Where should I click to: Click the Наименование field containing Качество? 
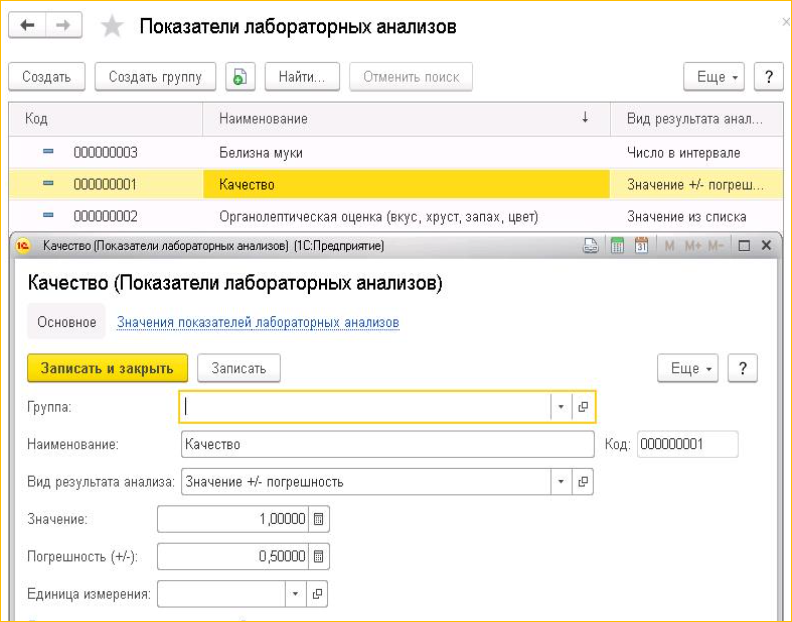[x=387, y=444]
